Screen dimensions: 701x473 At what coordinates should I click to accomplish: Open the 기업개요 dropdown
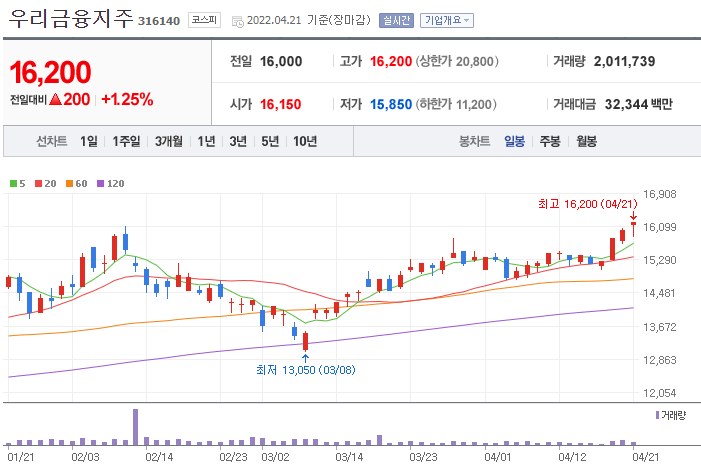[x=447, y=21]
